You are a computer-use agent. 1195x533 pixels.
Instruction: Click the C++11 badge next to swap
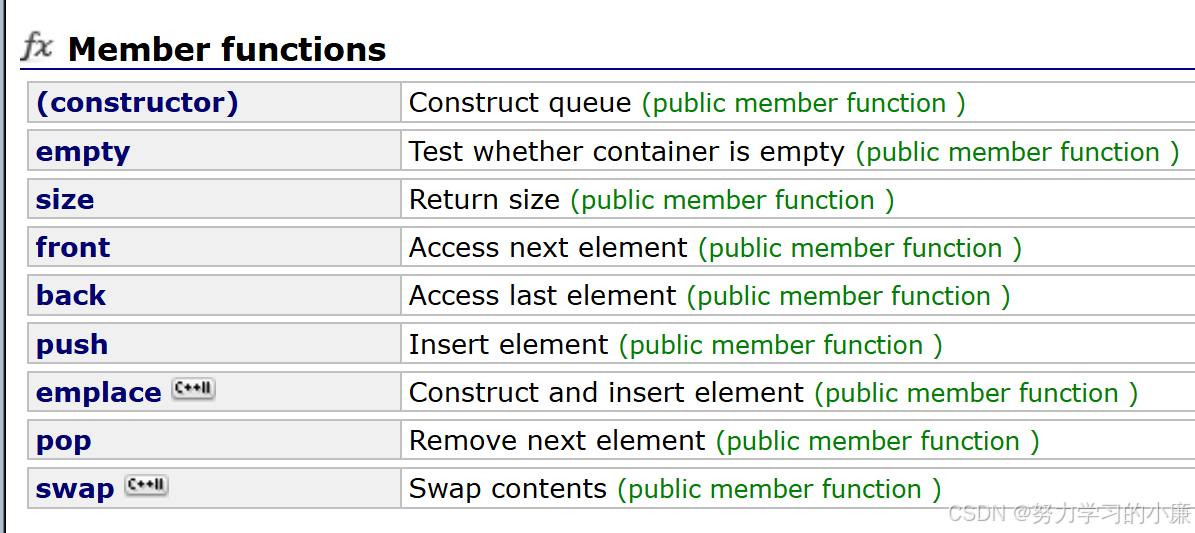pyautogui.click(x=146, y=486)
